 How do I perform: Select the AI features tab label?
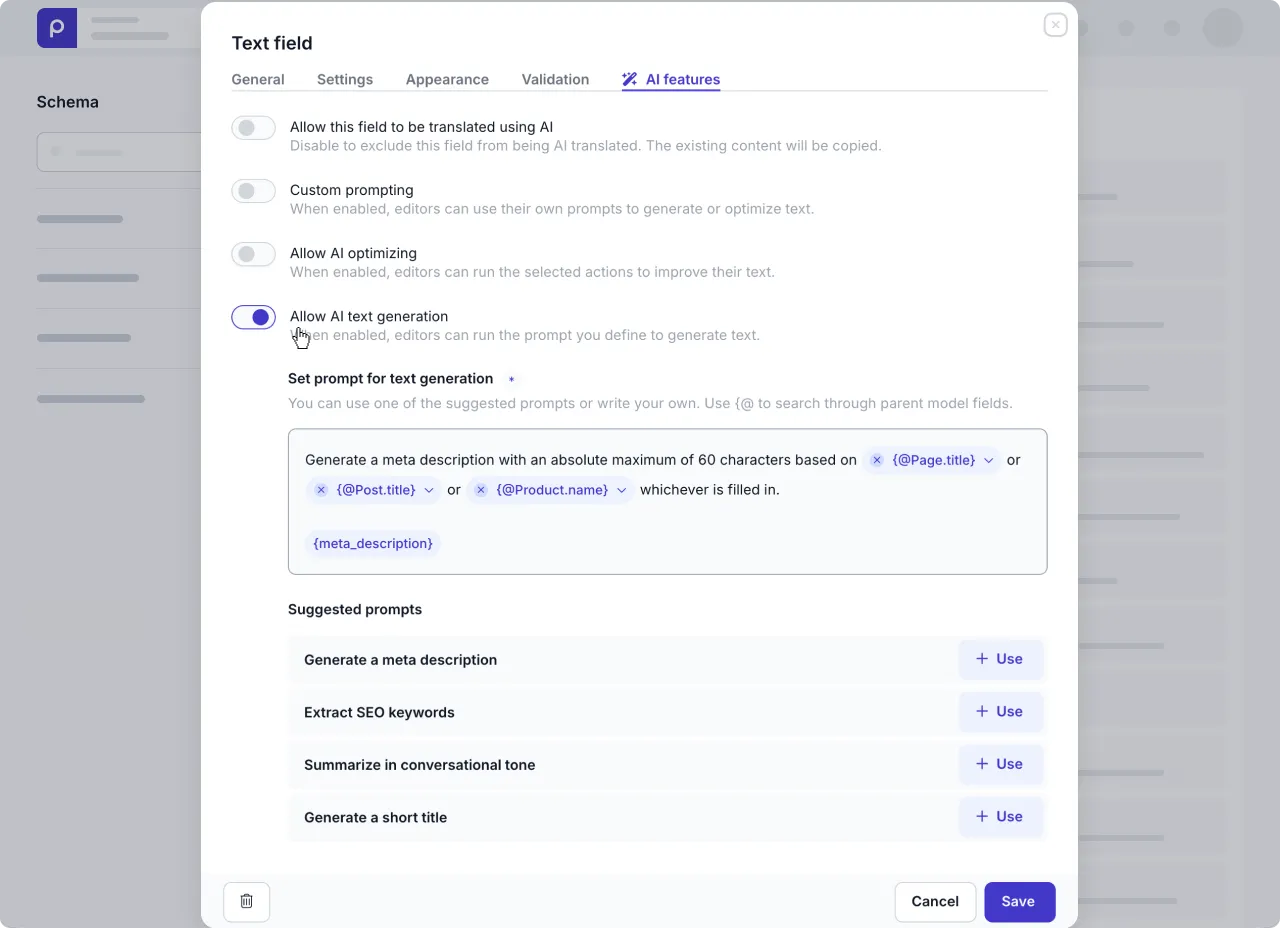pyautogui.click(x=683, y=79)
